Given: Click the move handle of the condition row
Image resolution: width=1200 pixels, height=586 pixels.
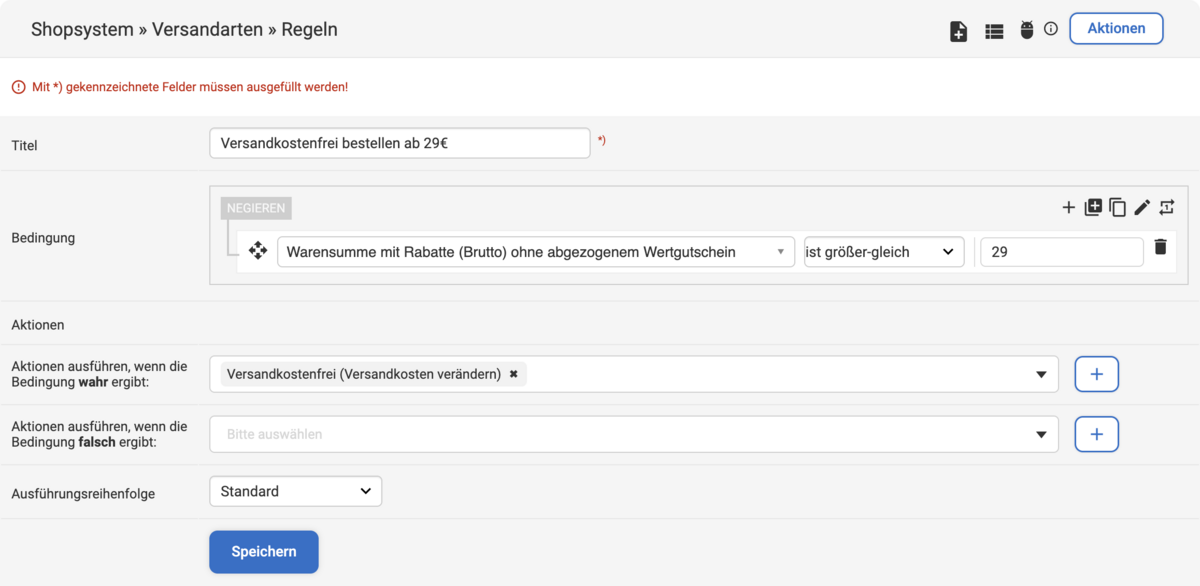Looking at the screenshot, I should [258, 250].
